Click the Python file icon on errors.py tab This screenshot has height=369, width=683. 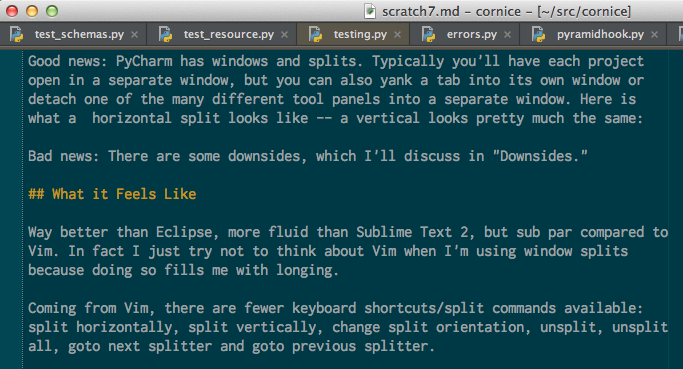coord(429,34)
